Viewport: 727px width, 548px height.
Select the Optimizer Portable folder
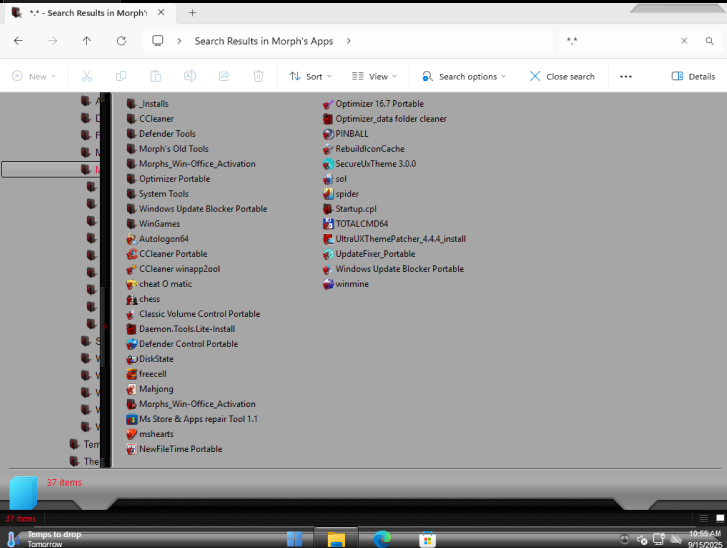[x=169, y=179]
